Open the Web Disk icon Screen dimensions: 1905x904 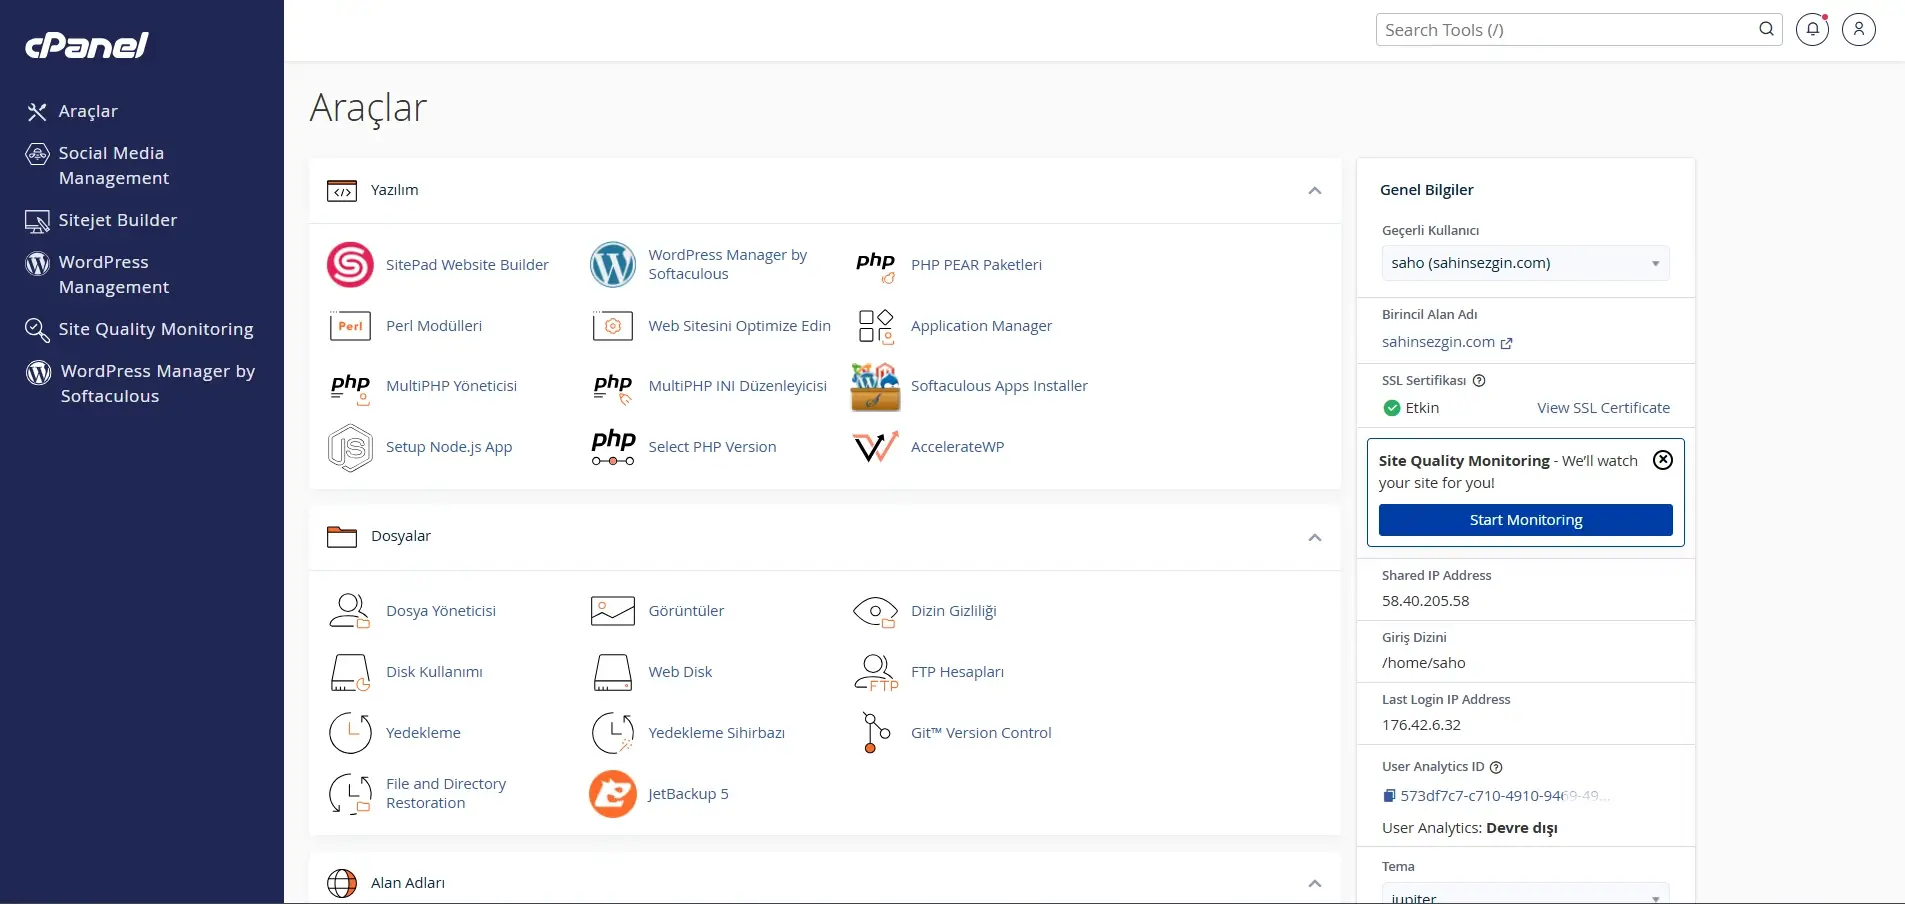click(x=613, y=673)
